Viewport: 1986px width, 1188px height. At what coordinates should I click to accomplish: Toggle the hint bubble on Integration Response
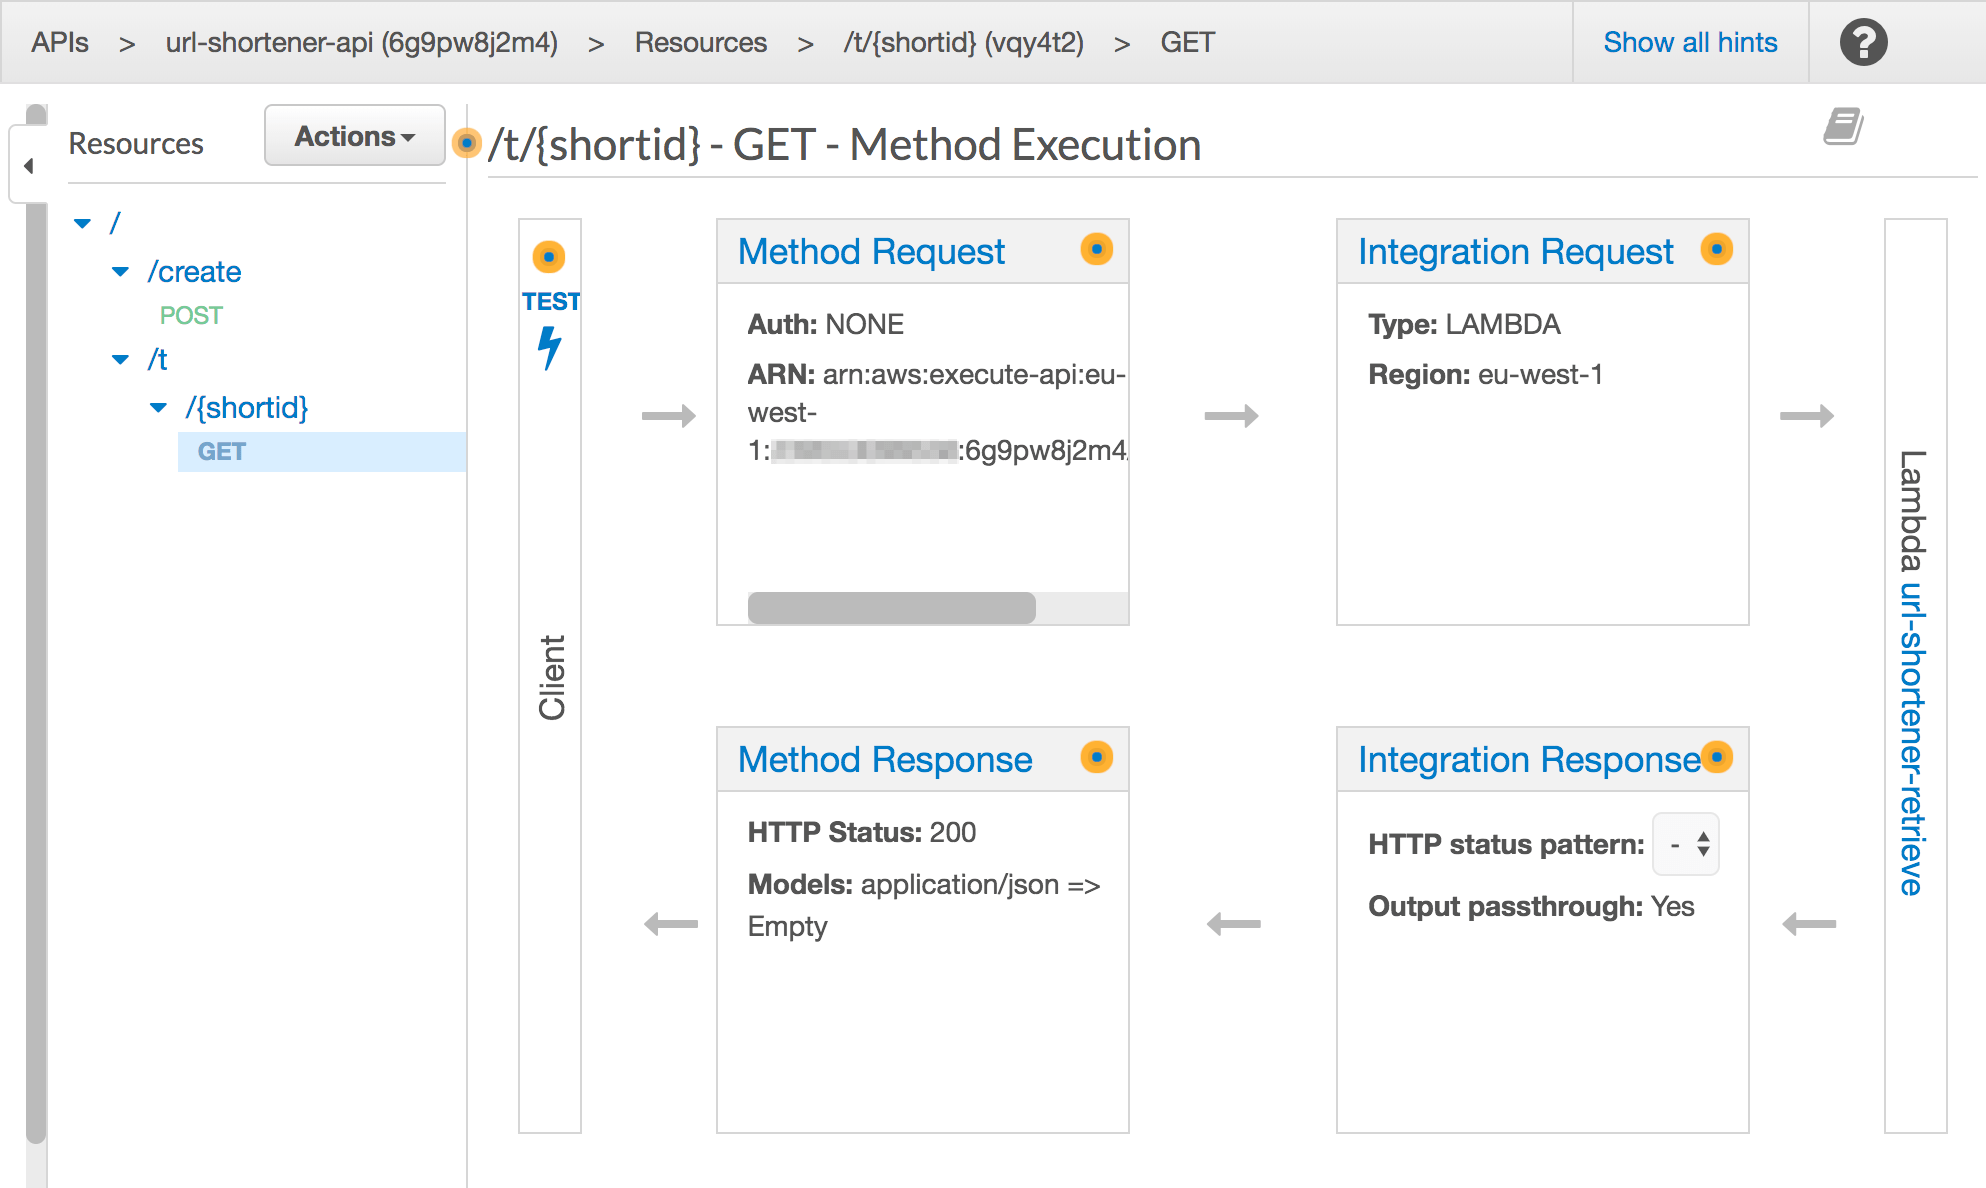point(1718,758)
